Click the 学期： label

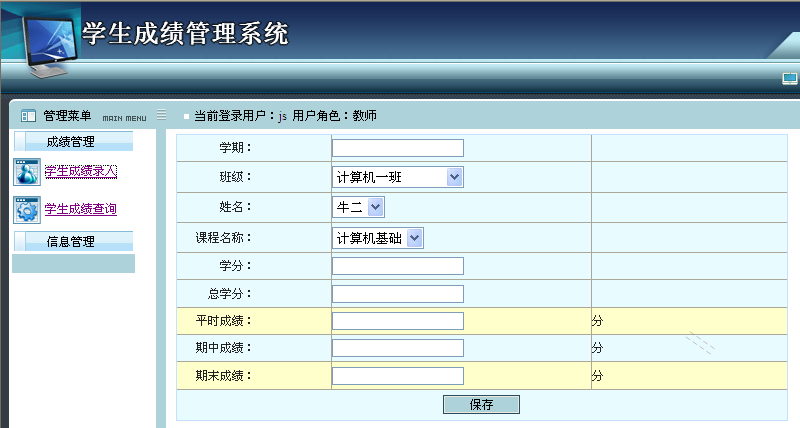pyautogui.click(x=236, y=147)
